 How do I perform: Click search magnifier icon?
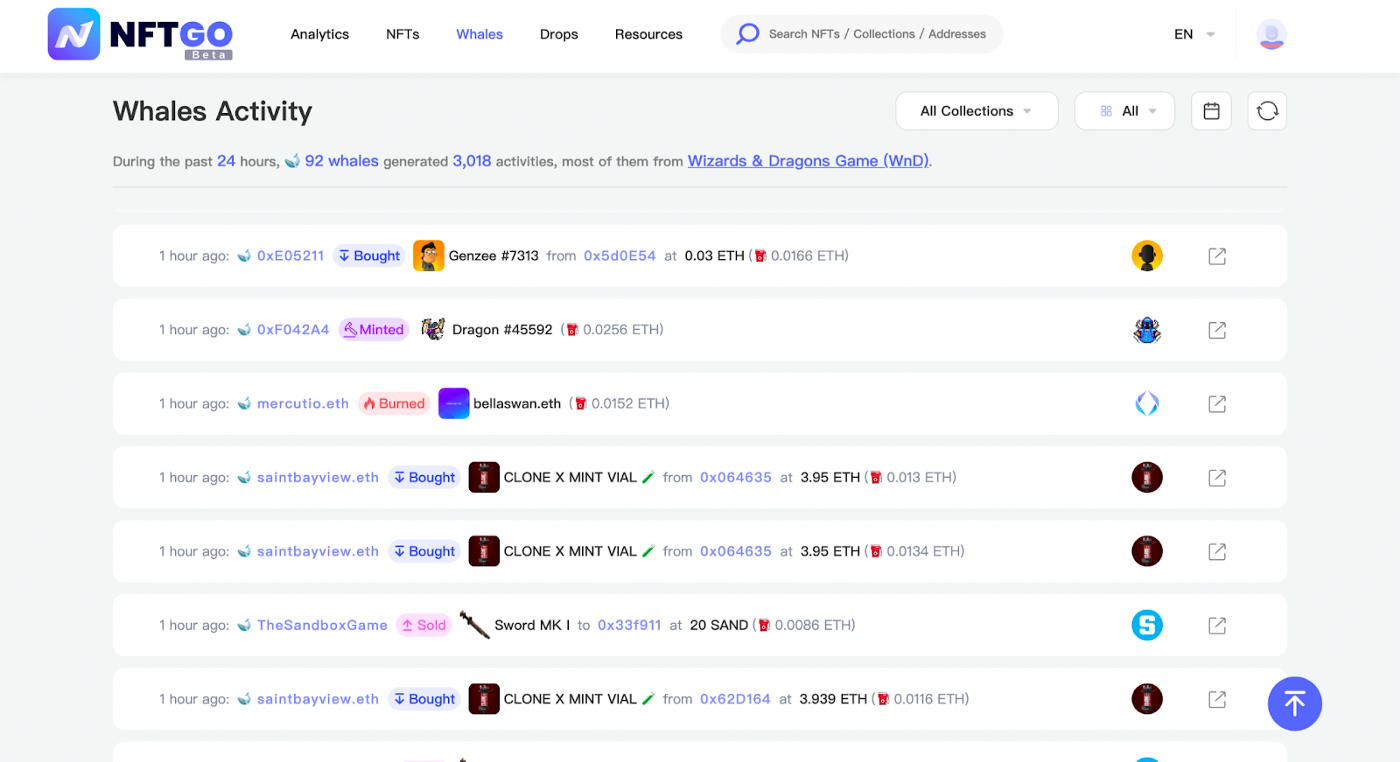click(x=748, y=34)
